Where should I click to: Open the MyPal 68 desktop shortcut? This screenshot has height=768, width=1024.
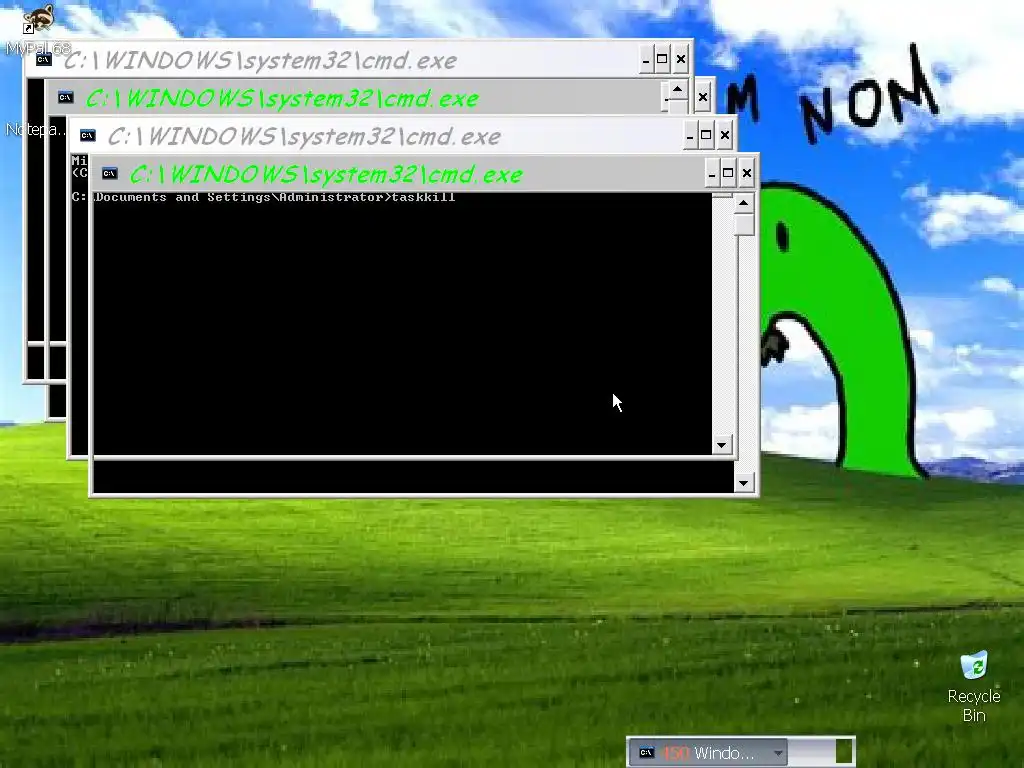37,29
